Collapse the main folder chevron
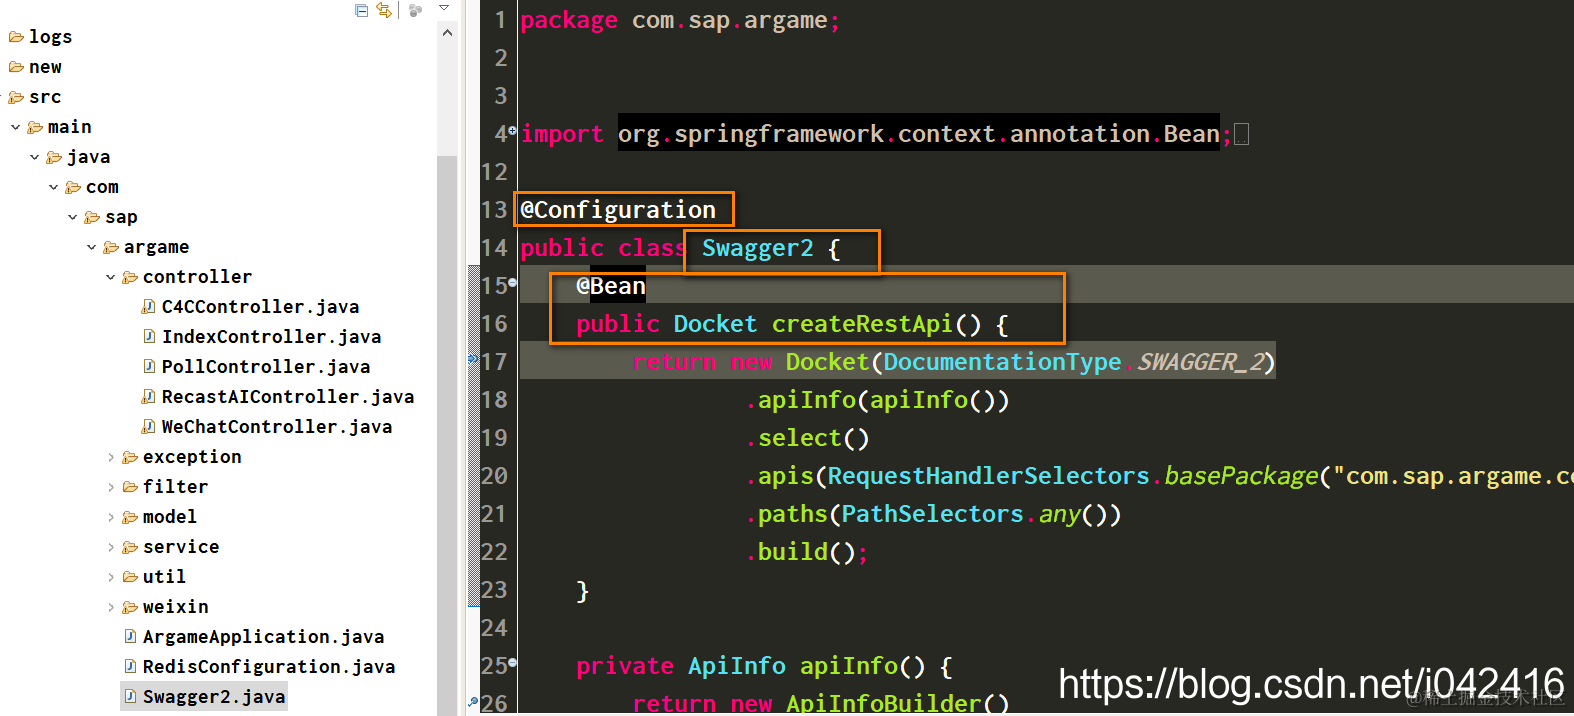Image resolution: width=1574 pixels, height=716 pixels. [x=16, y=127]
